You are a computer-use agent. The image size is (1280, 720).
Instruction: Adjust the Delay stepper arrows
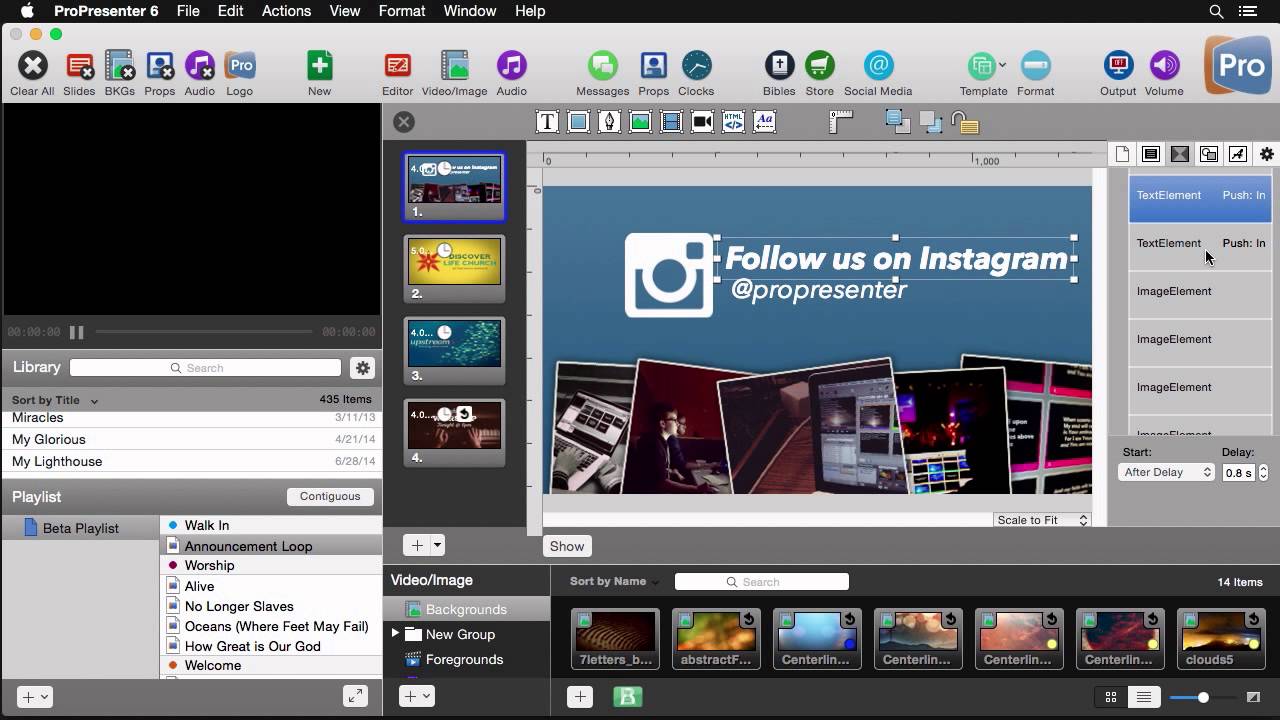point(1263,472)
